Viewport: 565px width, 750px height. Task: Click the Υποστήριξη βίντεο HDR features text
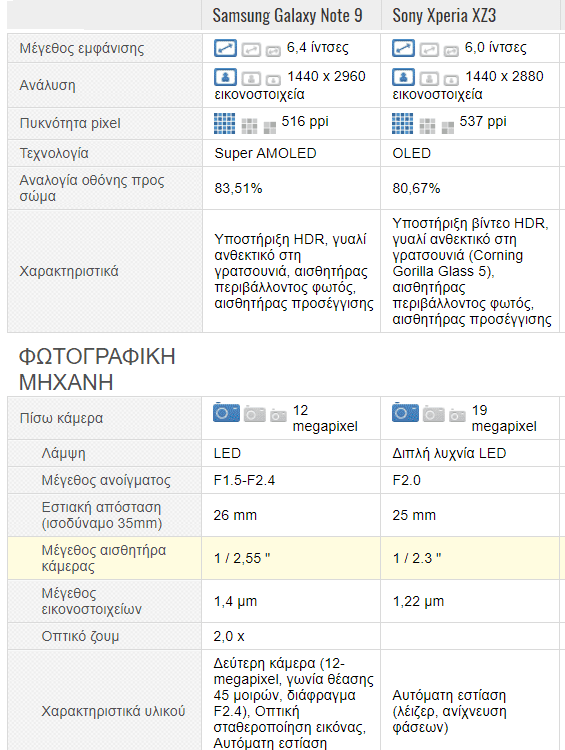[x=472, y=271]
